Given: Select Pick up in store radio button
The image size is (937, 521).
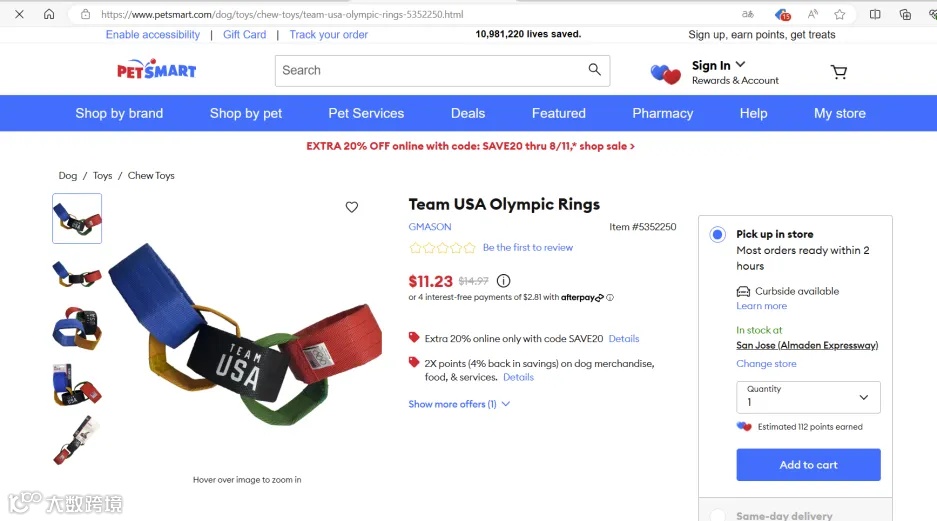Looking at the screenshot, I should pos(718,234).
